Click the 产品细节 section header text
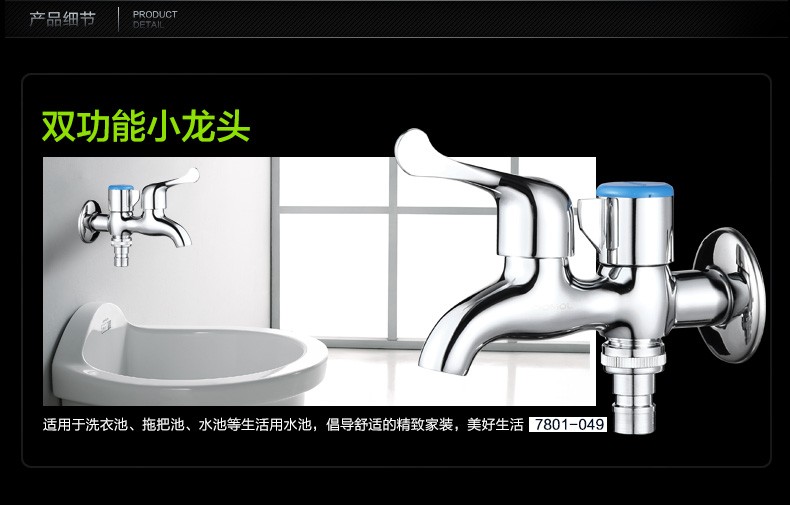 tap(62, 19)
